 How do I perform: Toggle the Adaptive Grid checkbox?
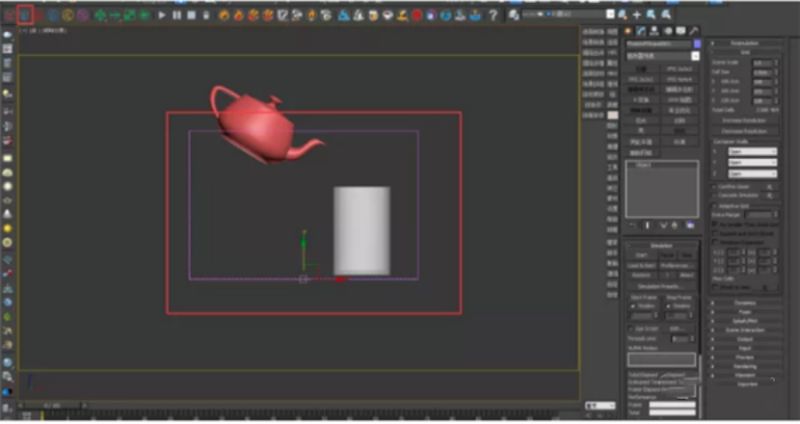tap(715, 206)
